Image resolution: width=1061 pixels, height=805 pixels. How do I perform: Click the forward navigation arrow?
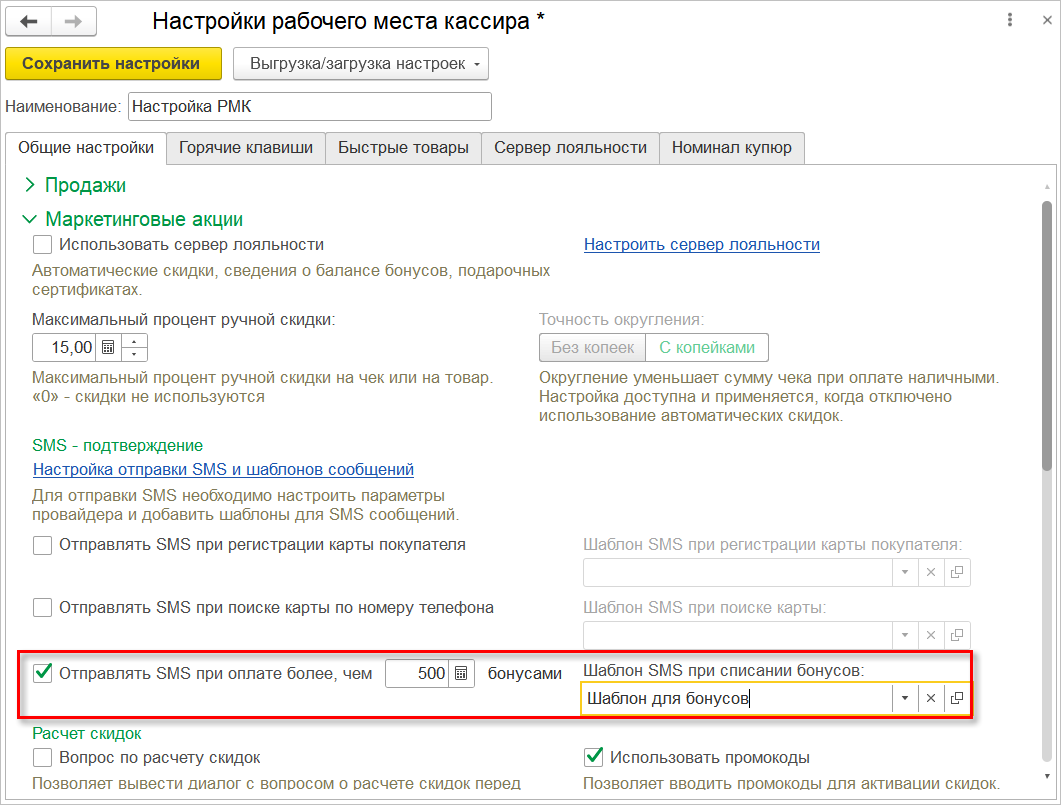(x=74, y=21)
